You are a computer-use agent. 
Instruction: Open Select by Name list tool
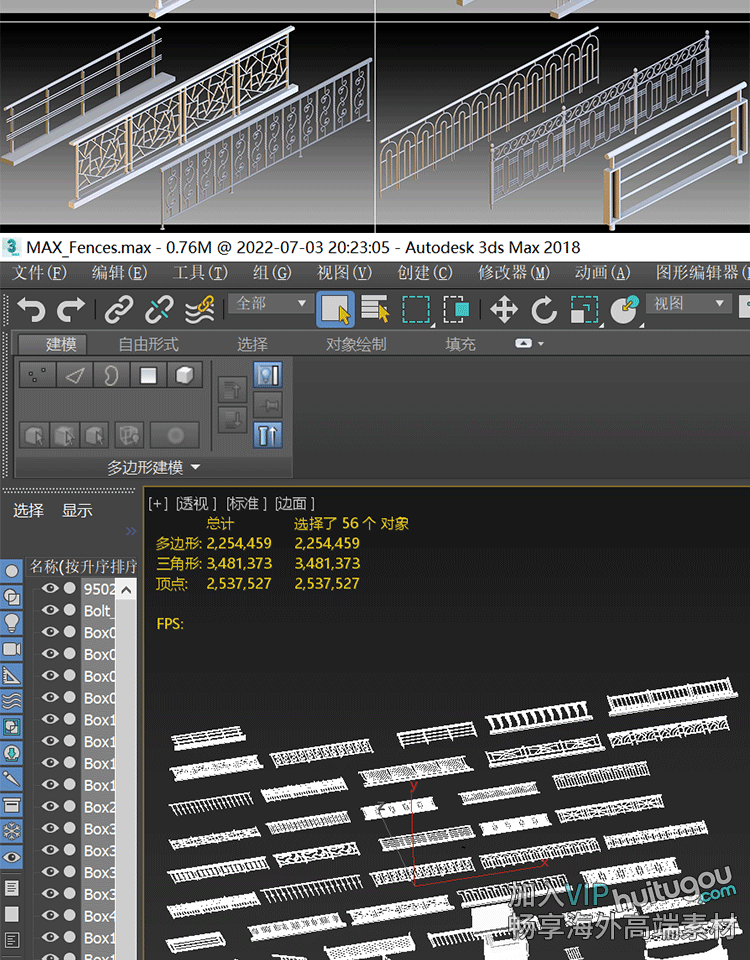click(375, 310)
